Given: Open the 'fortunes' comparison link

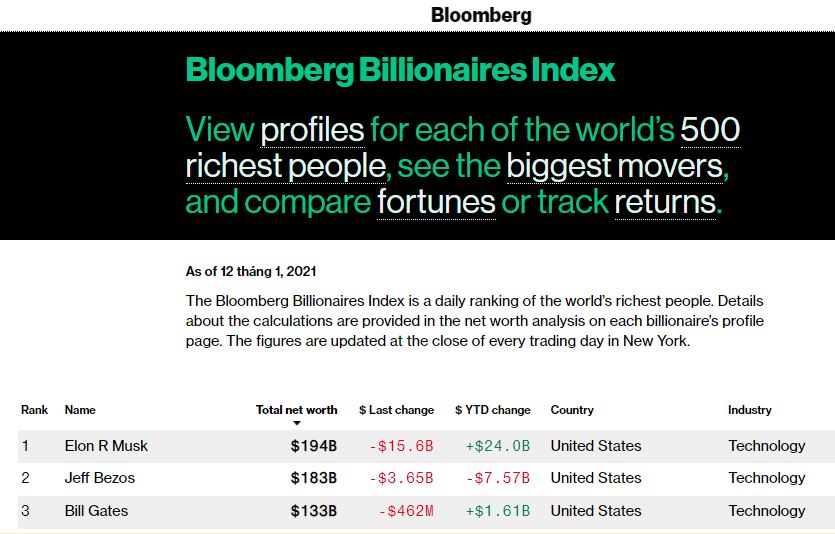Looking at the screenshot, I should coord(436,202).
